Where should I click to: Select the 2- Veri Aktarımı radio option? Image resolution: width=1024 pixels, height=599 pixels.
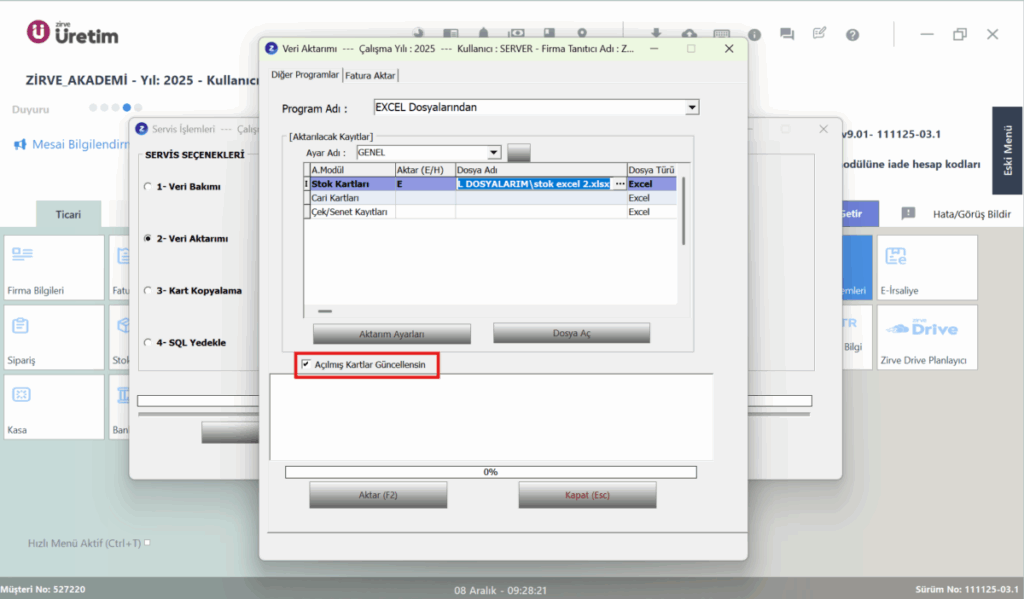click(x=148, y=238)
